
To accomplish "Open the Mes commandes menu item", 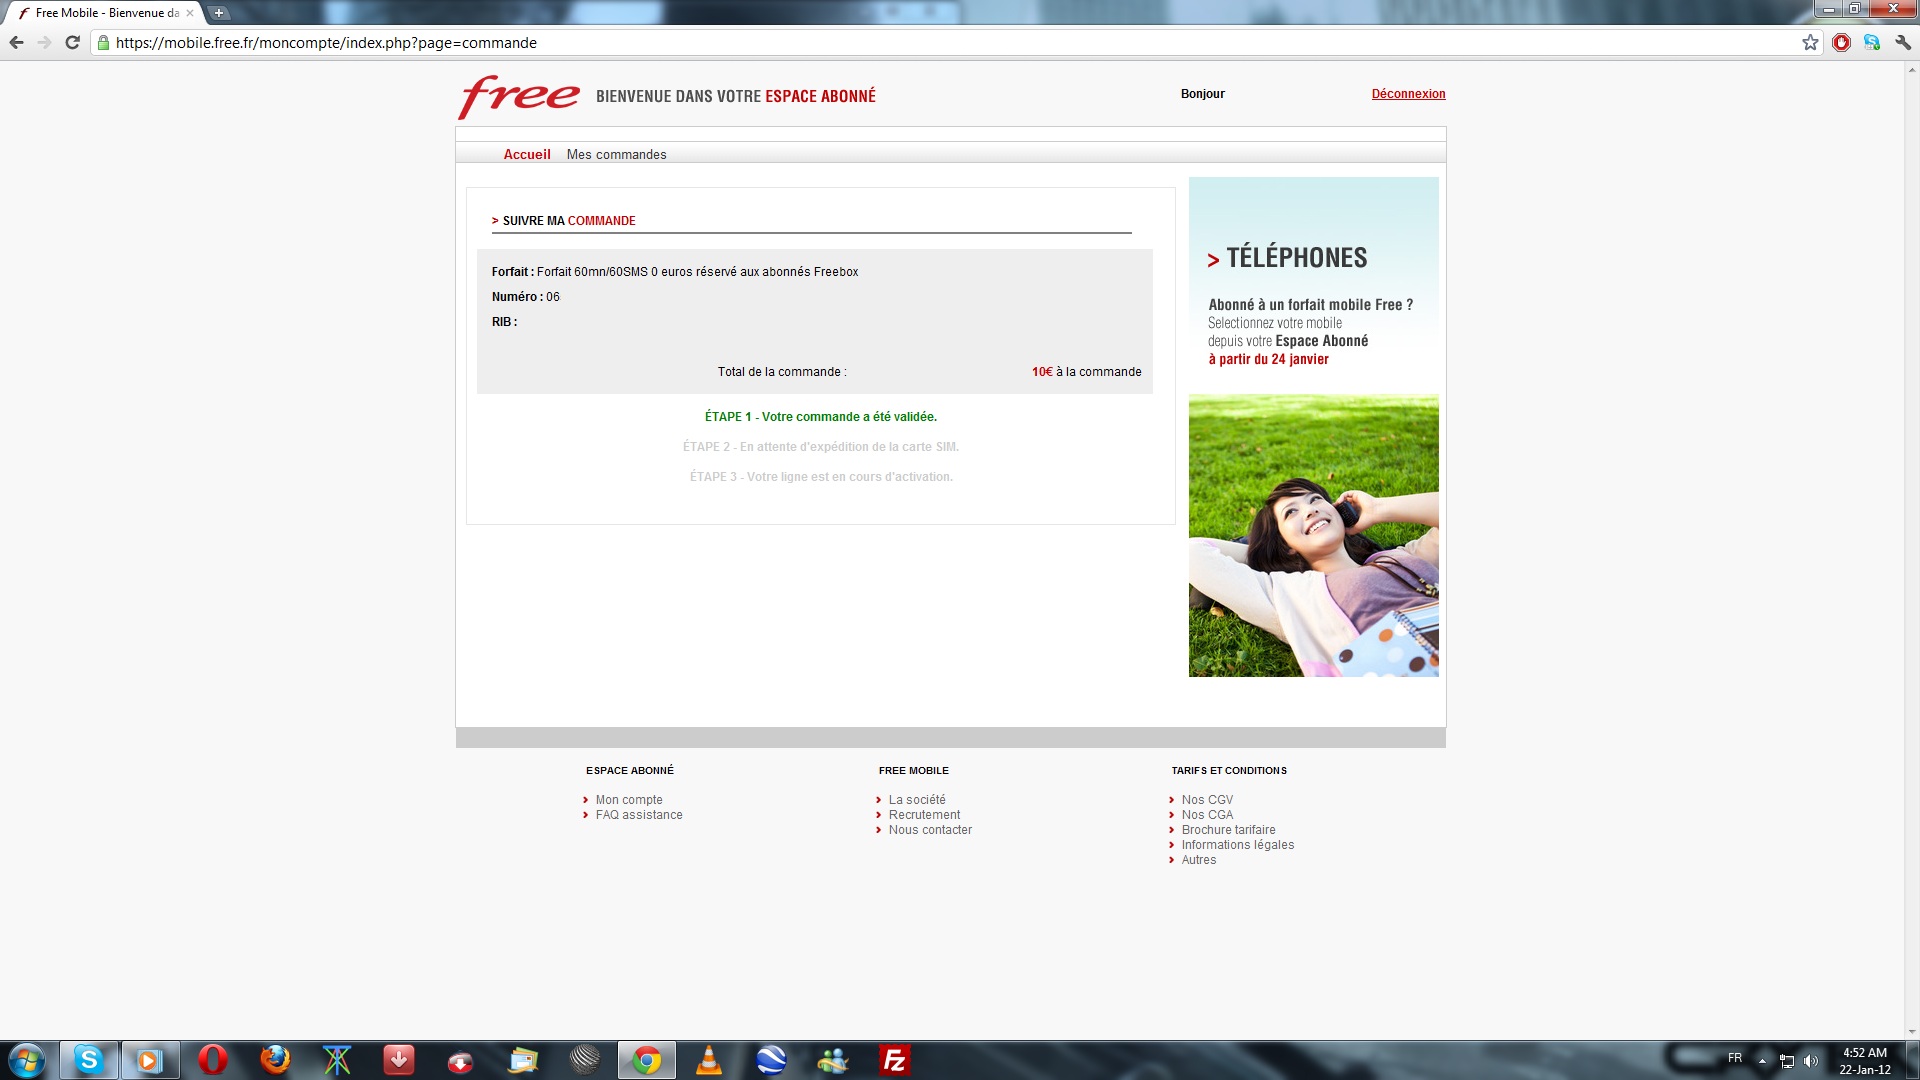I will pyautogui.click(x=616, y=154).
